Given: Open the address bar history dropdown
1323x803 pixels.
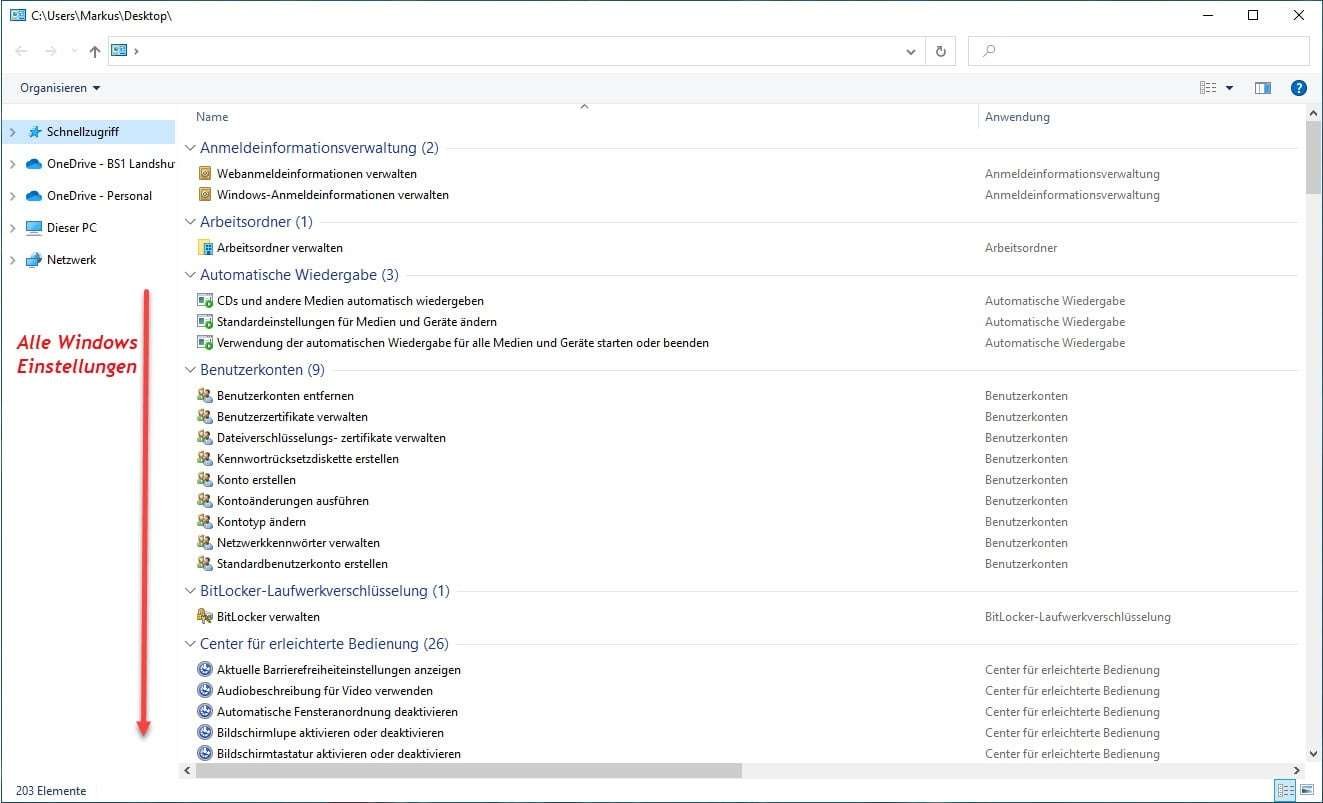Looking at the screenshot, I should pyautogui.click(x=910, y=50).
